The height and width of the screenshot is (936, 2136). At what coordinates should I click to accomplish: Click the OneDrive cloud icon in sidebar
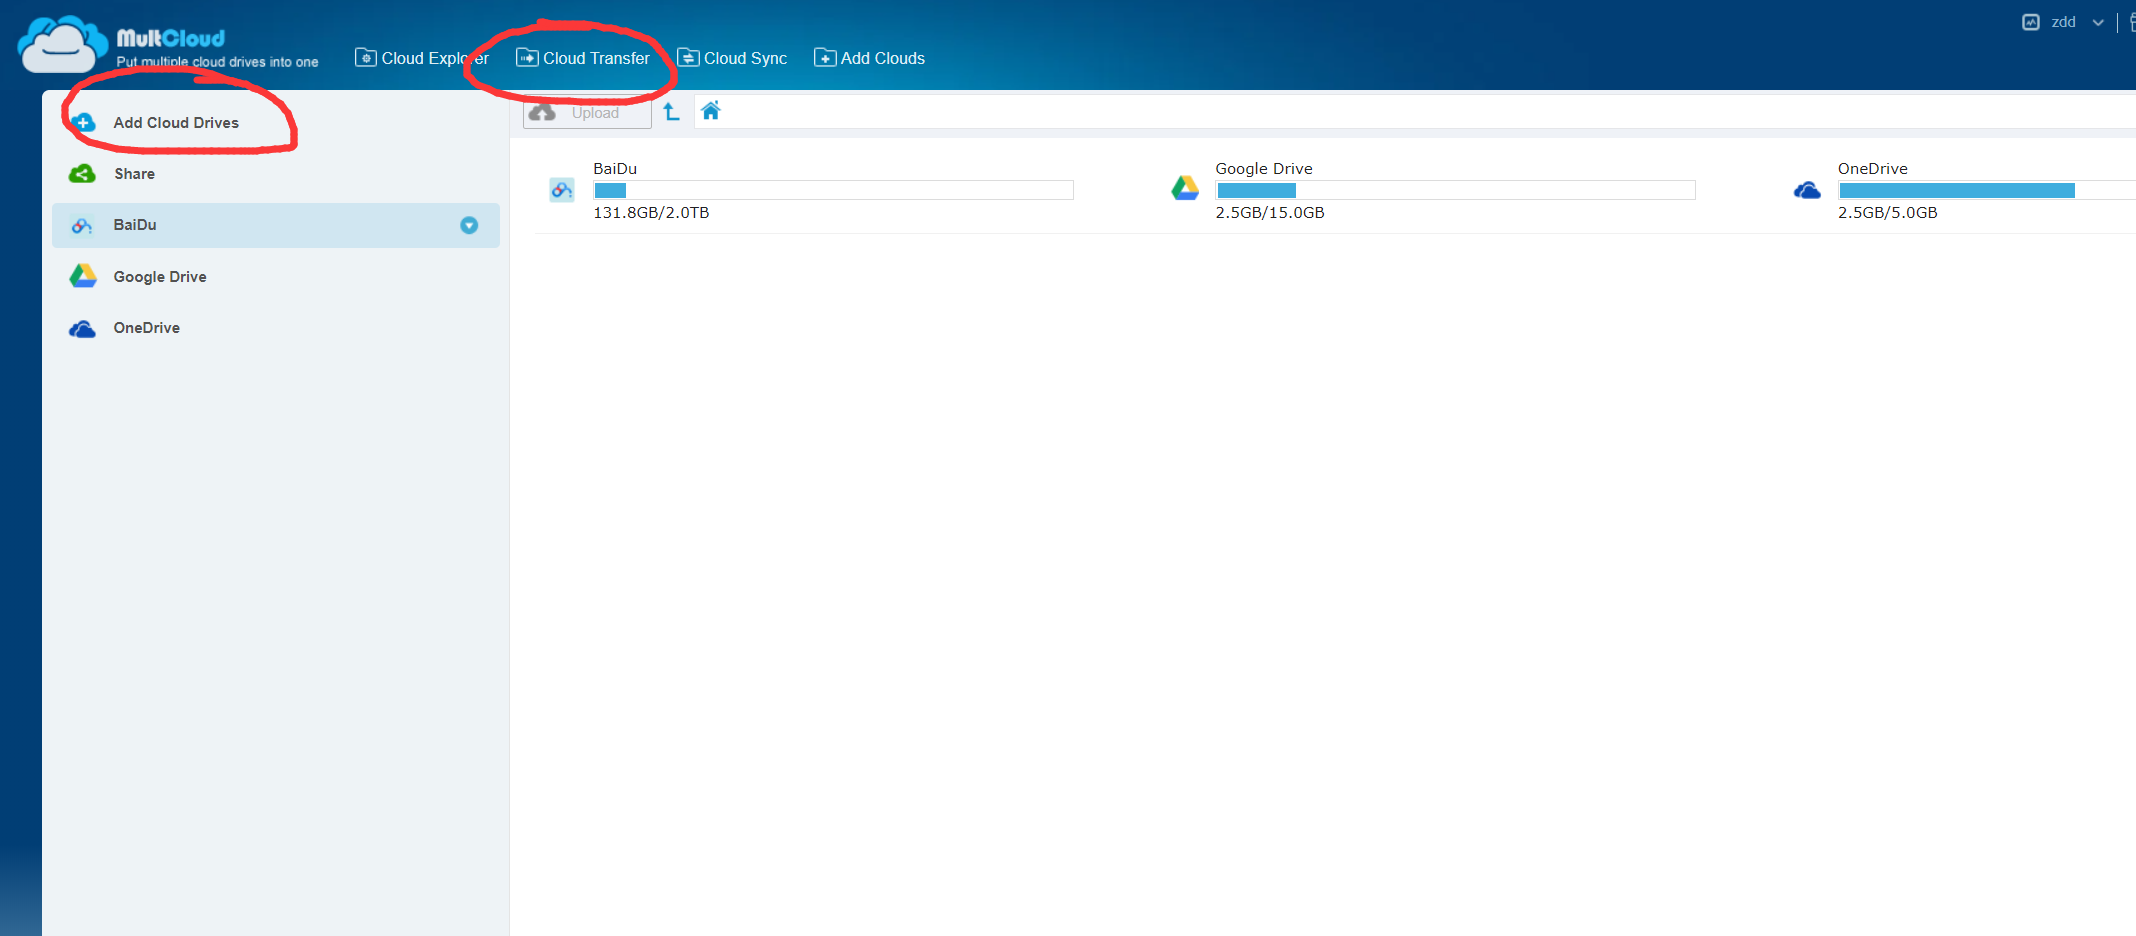pyautogui.click(x=82, y=329)
